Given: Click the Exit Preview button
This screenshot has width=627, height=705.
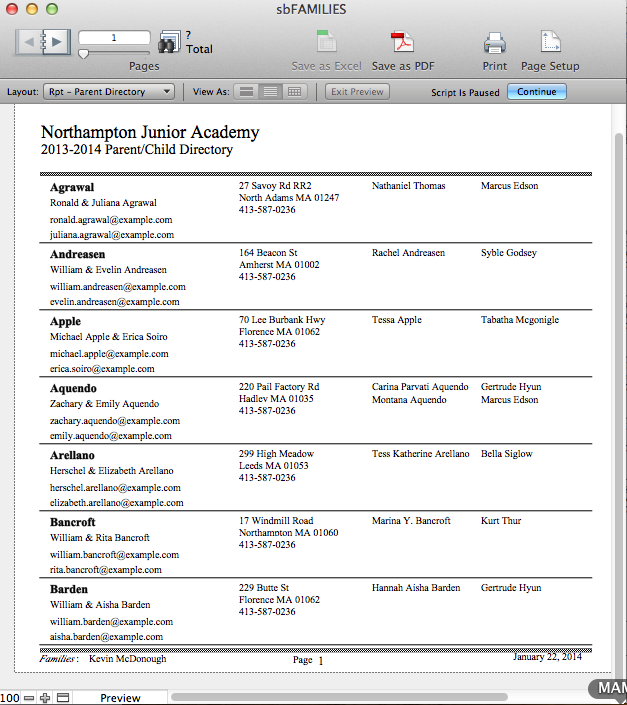Looking at the screenshot, I should click(x=357, y=92).
